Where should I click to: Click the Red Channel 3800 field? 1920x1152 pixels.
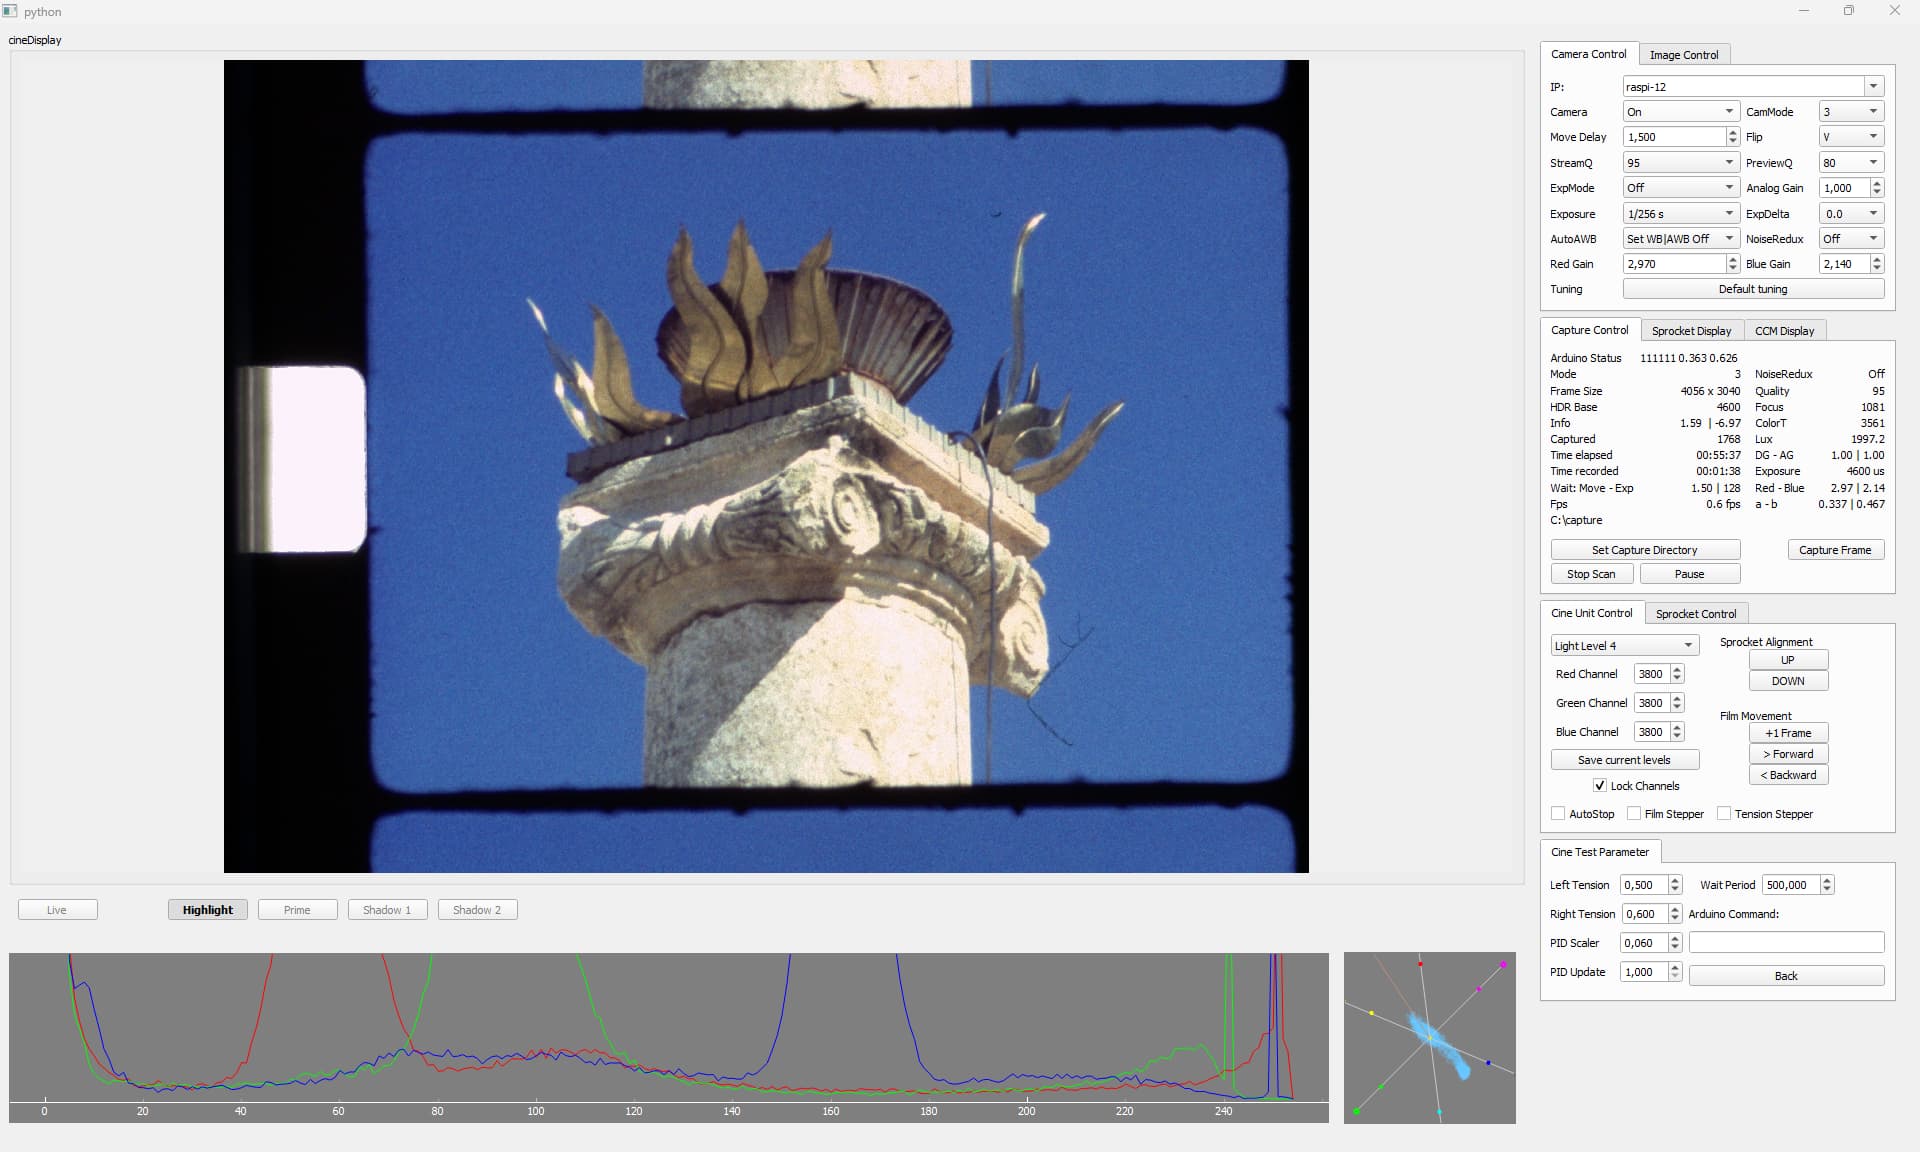[x=1652, y=674]
